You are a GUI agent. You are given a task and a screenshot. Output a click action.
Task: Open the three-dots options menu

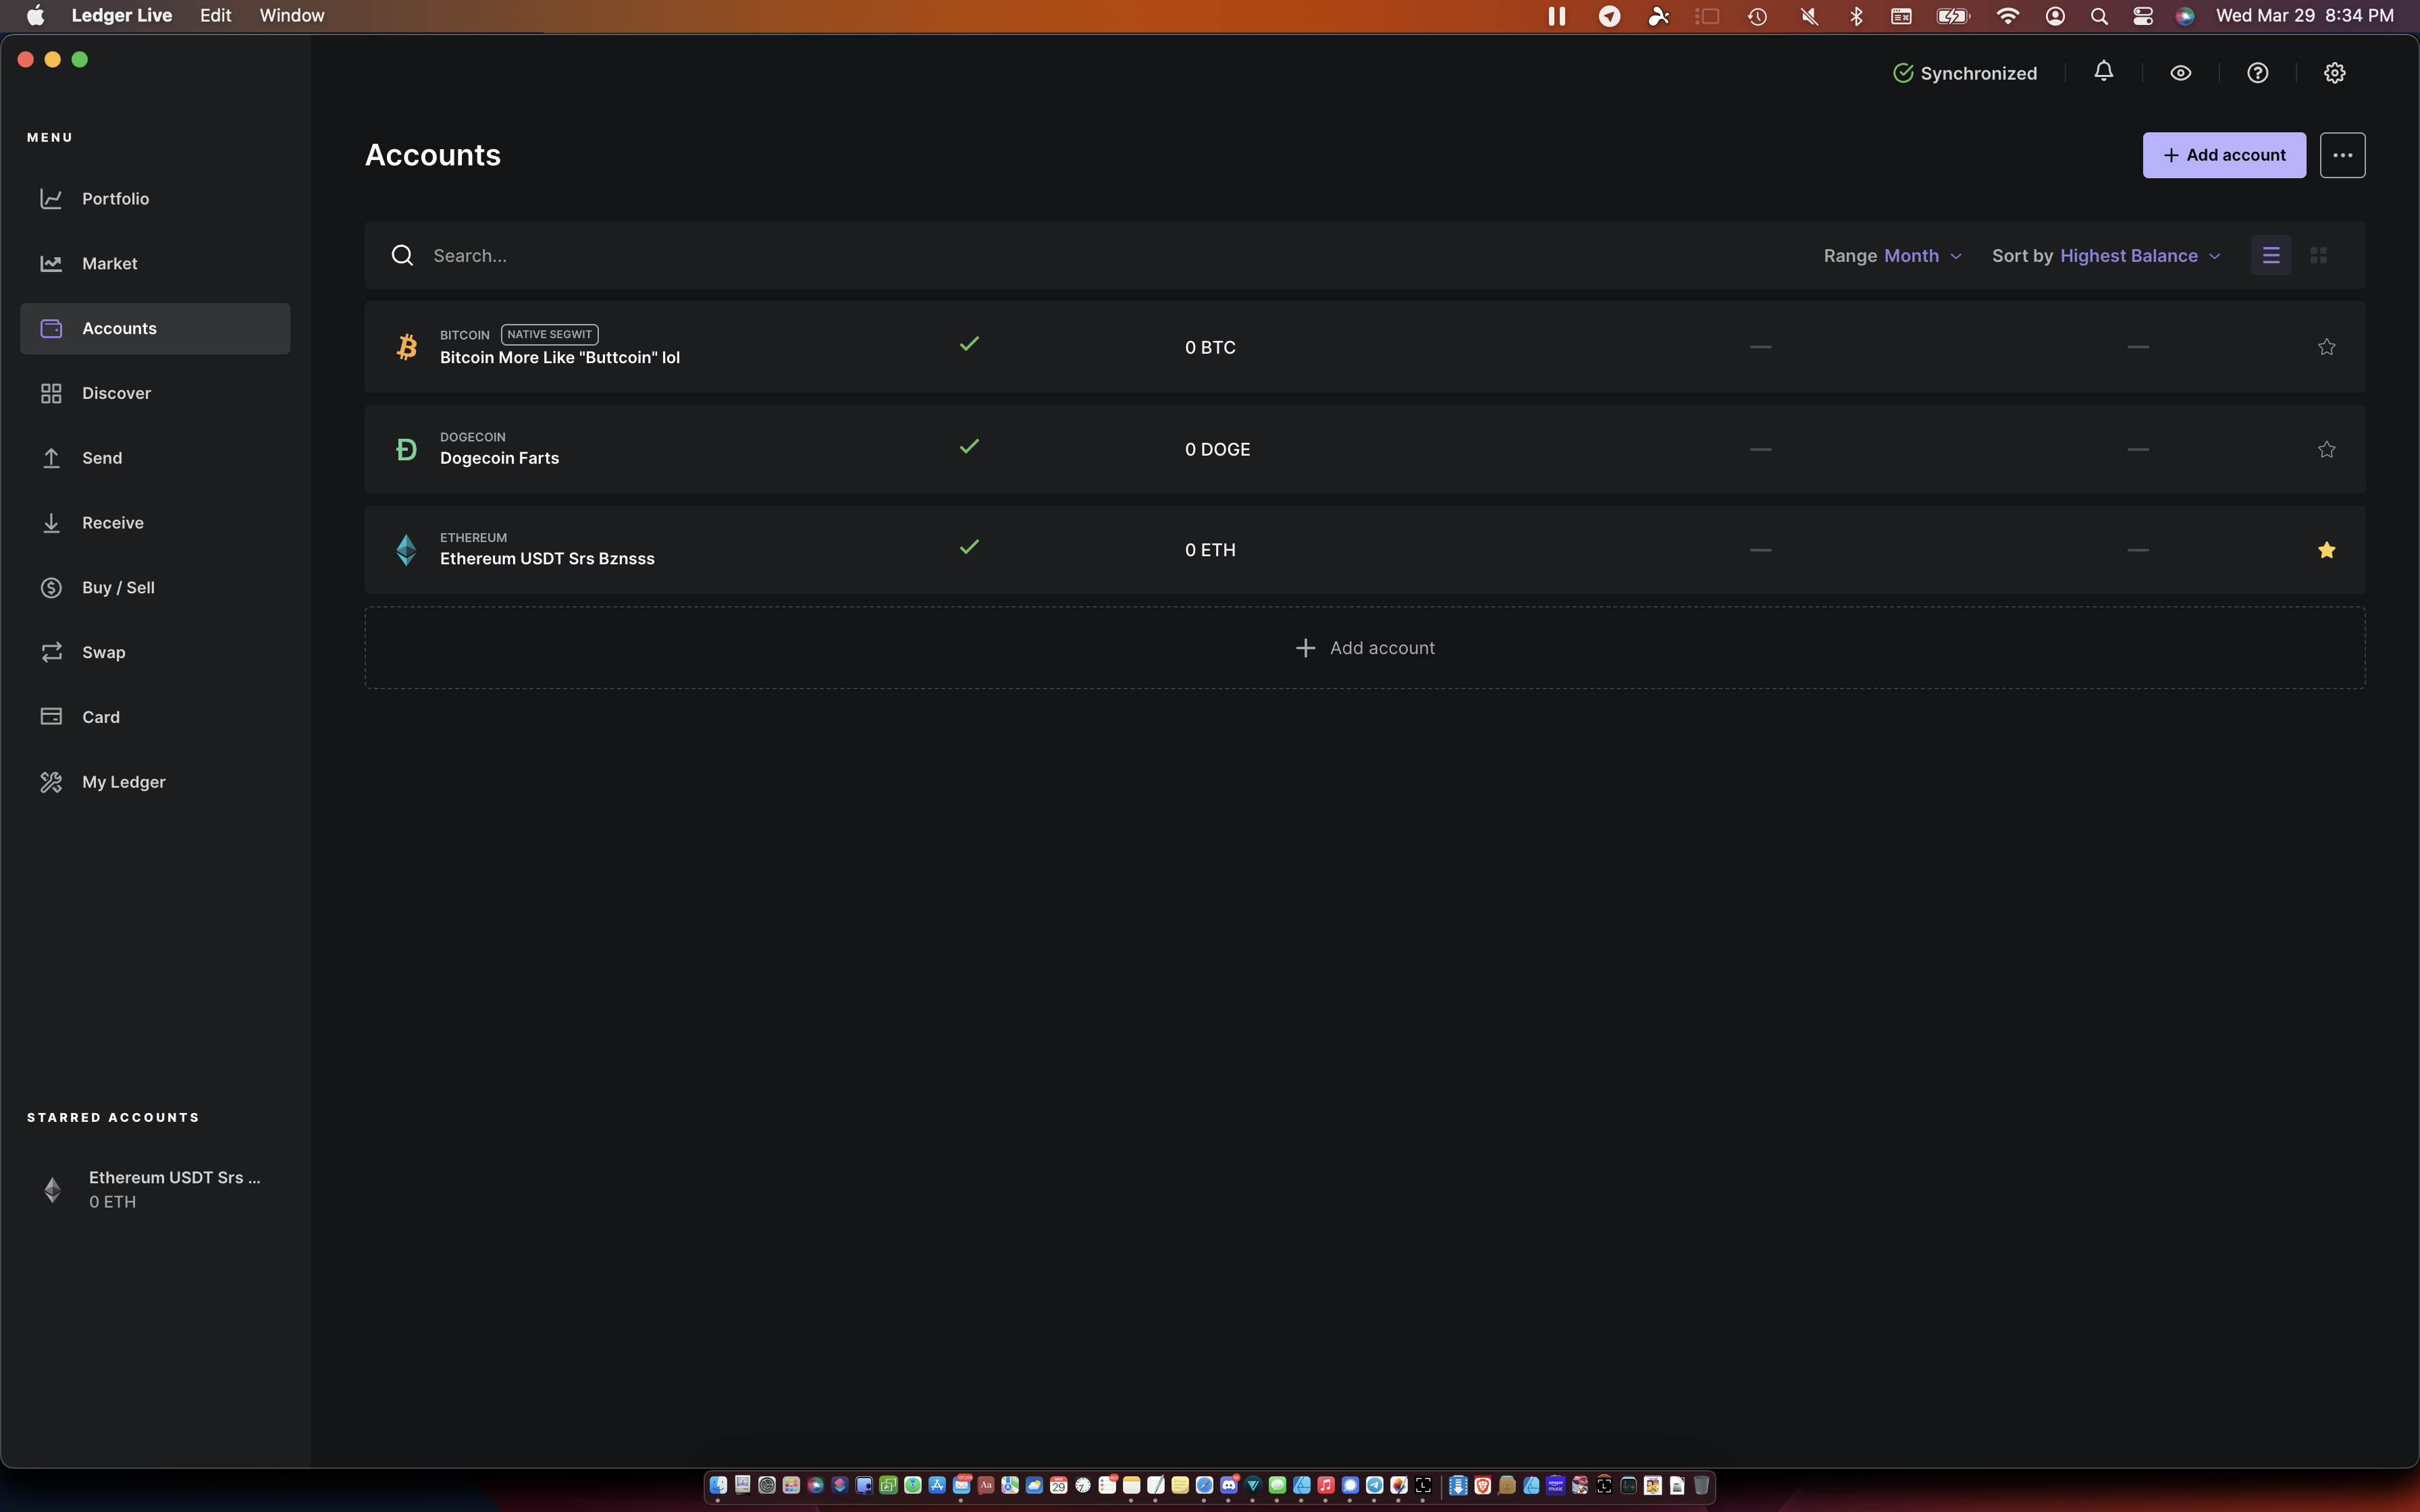2342,155
